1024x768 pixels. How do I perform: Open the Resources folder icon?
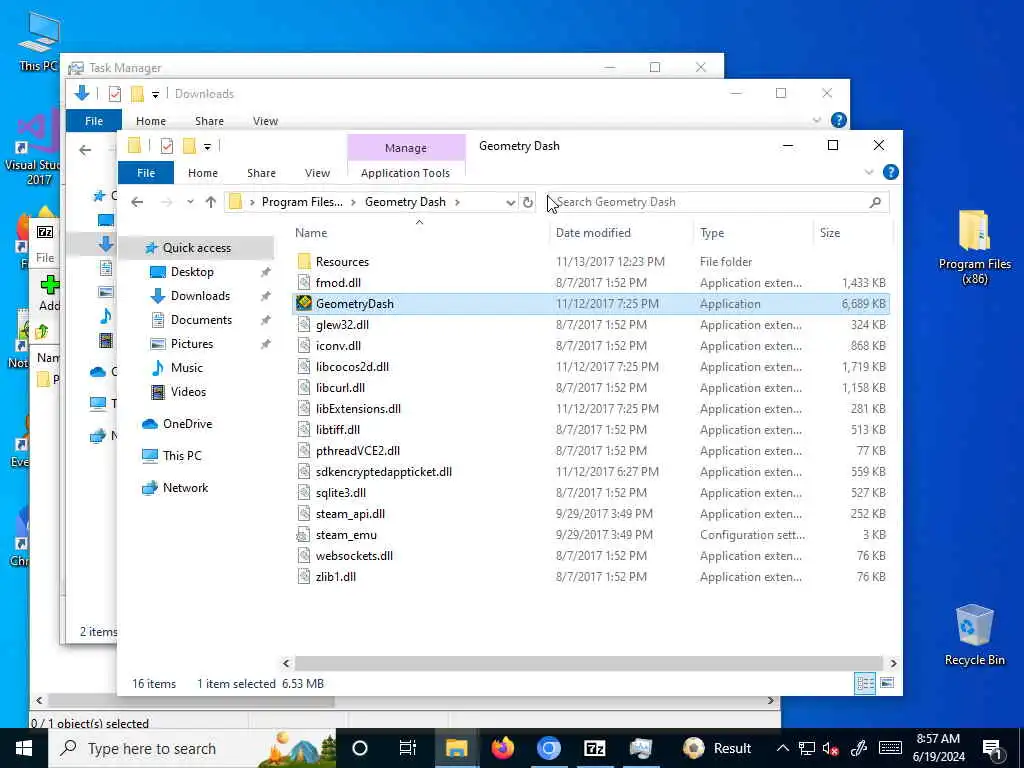[304, 261]
